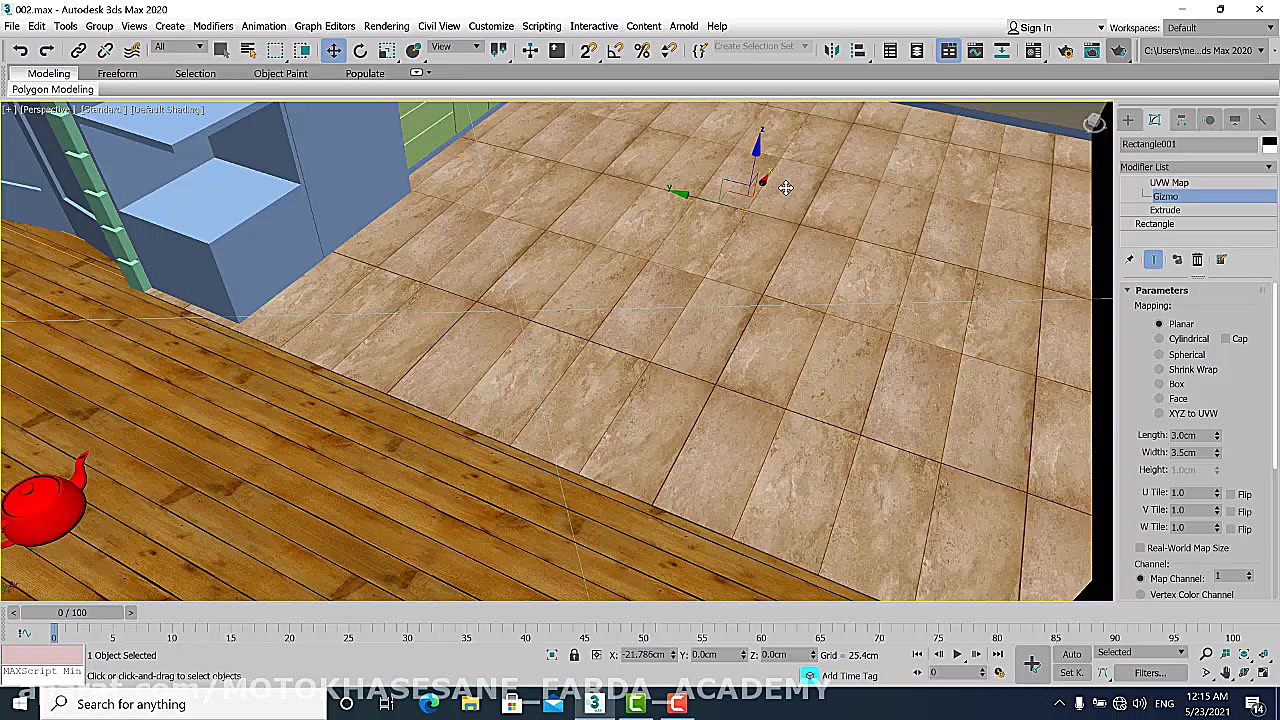Open the Modifier List dropdown
Screen dimensions: 1280x720
click(x=1197, y=167)
